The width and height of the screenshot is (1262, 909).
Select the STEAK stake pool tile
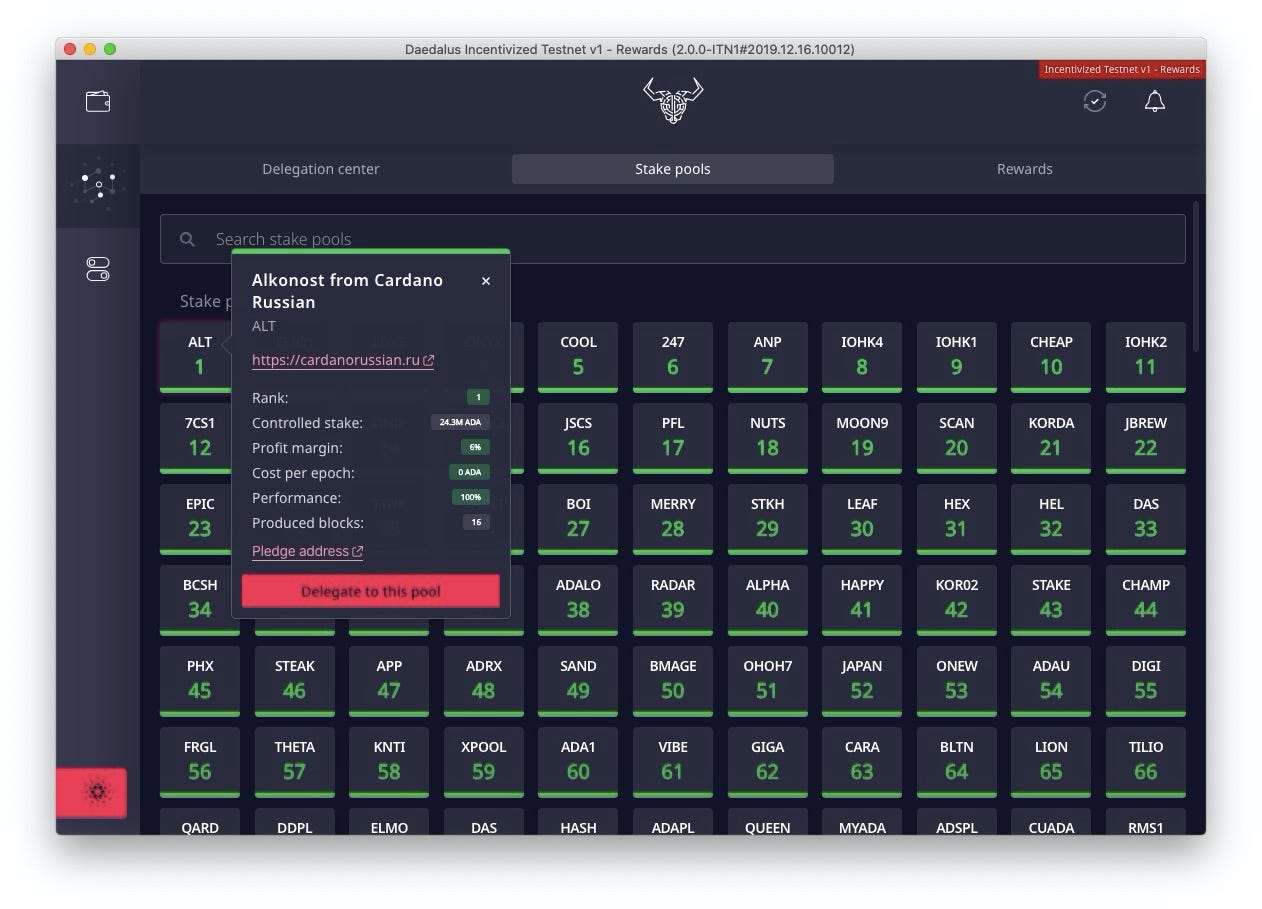294,681
